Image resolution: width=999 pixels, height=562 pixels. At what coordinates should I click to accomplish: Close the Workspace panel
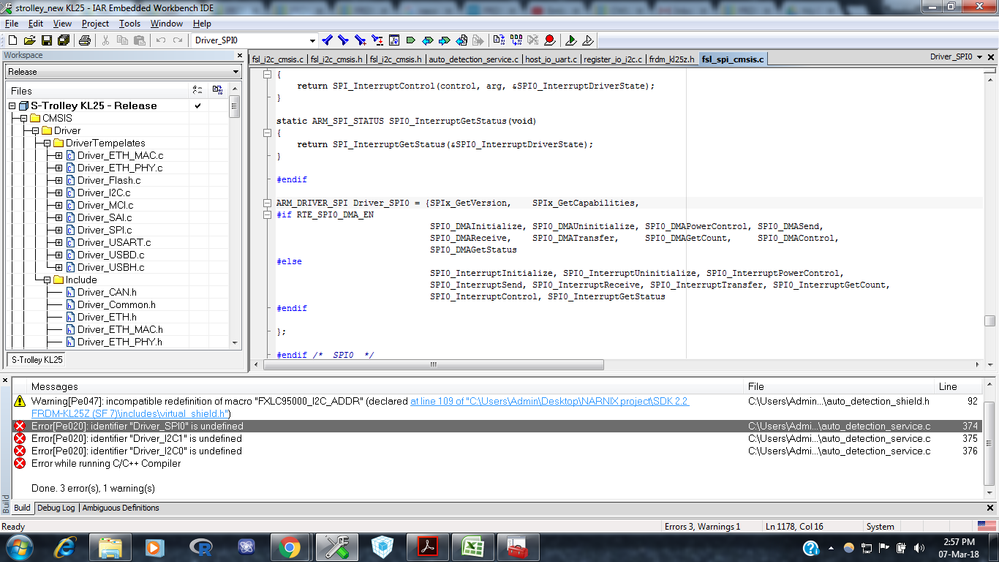[x=240, y=55]
